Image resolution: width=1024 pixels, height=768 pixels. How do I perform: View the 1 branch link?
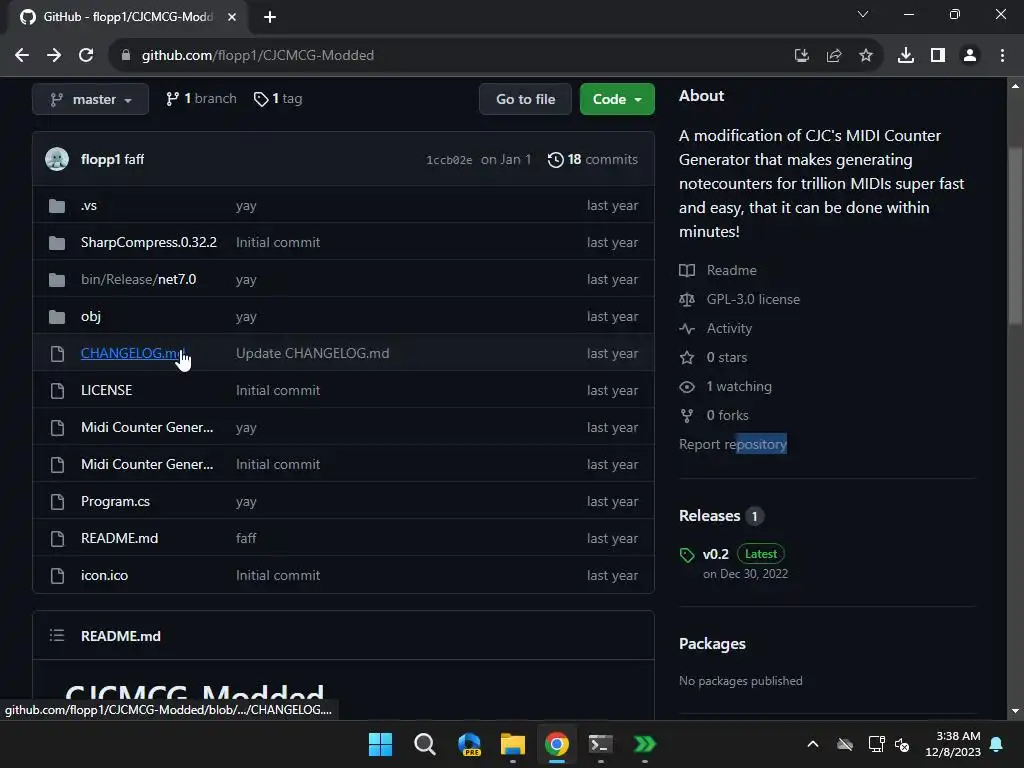(x=201, y=99)
